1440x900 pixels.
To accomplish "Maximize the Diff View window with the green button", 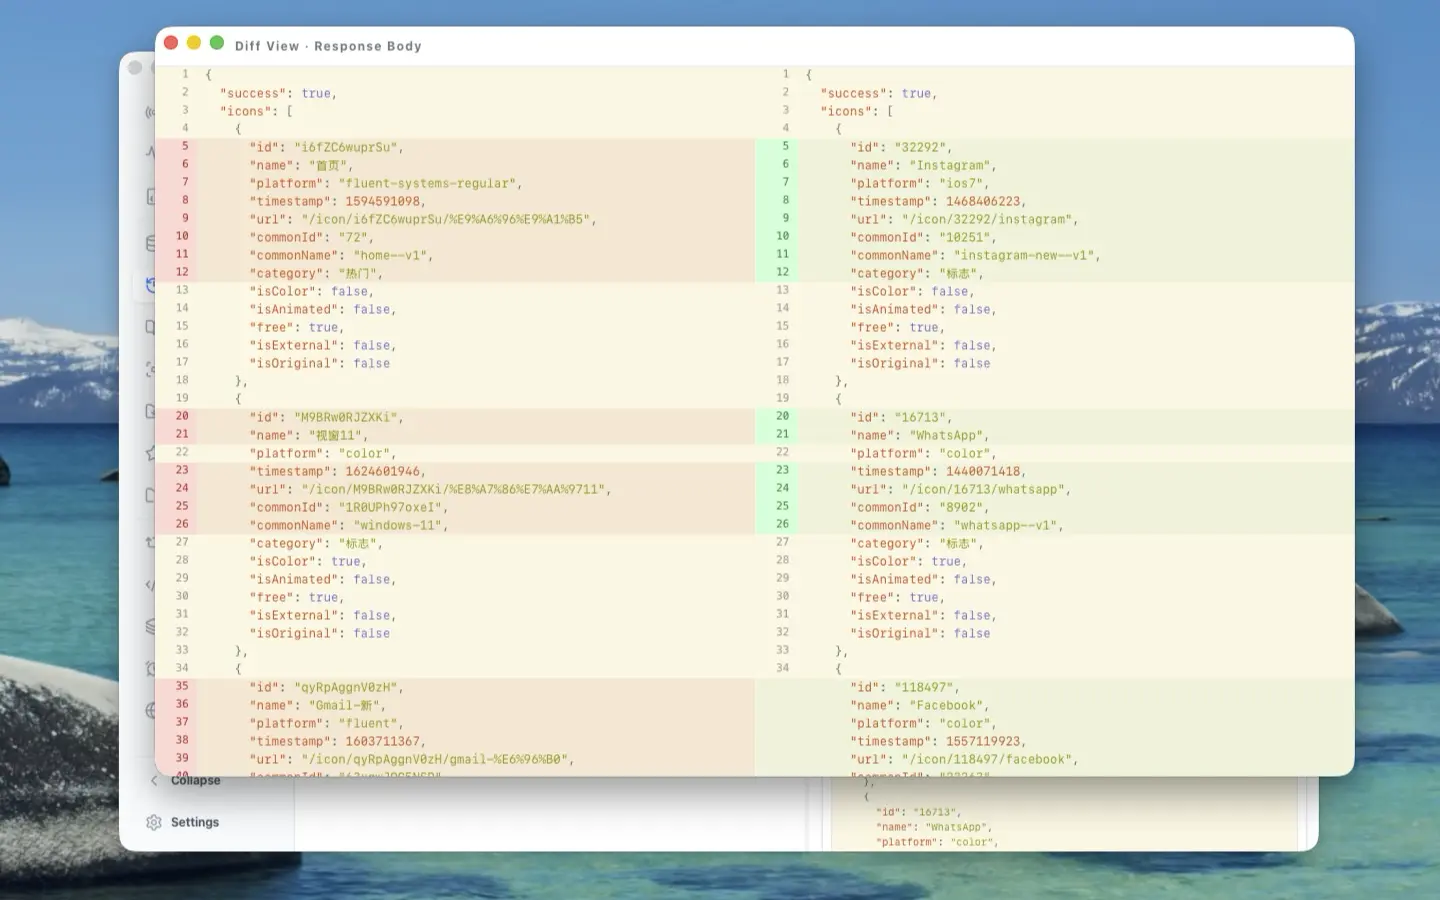I will (217, 43).
